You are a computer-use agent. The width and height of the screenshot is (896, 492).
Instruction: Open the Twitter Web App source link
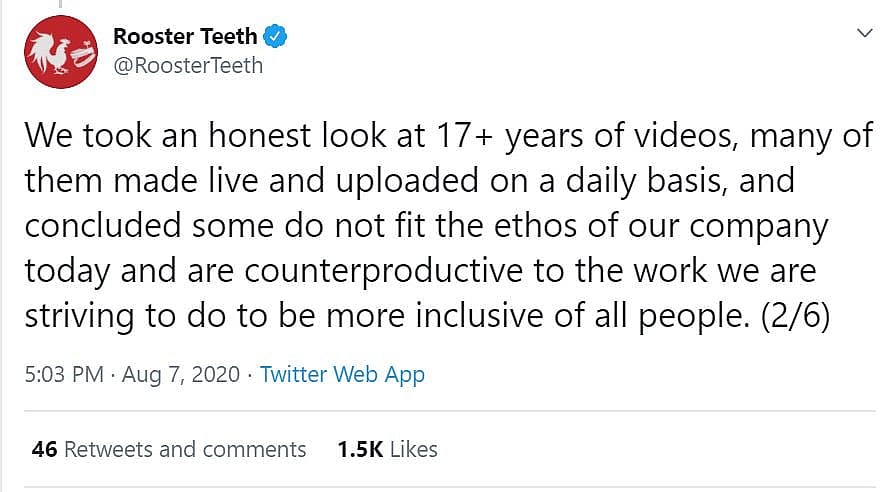click(342, 375)
